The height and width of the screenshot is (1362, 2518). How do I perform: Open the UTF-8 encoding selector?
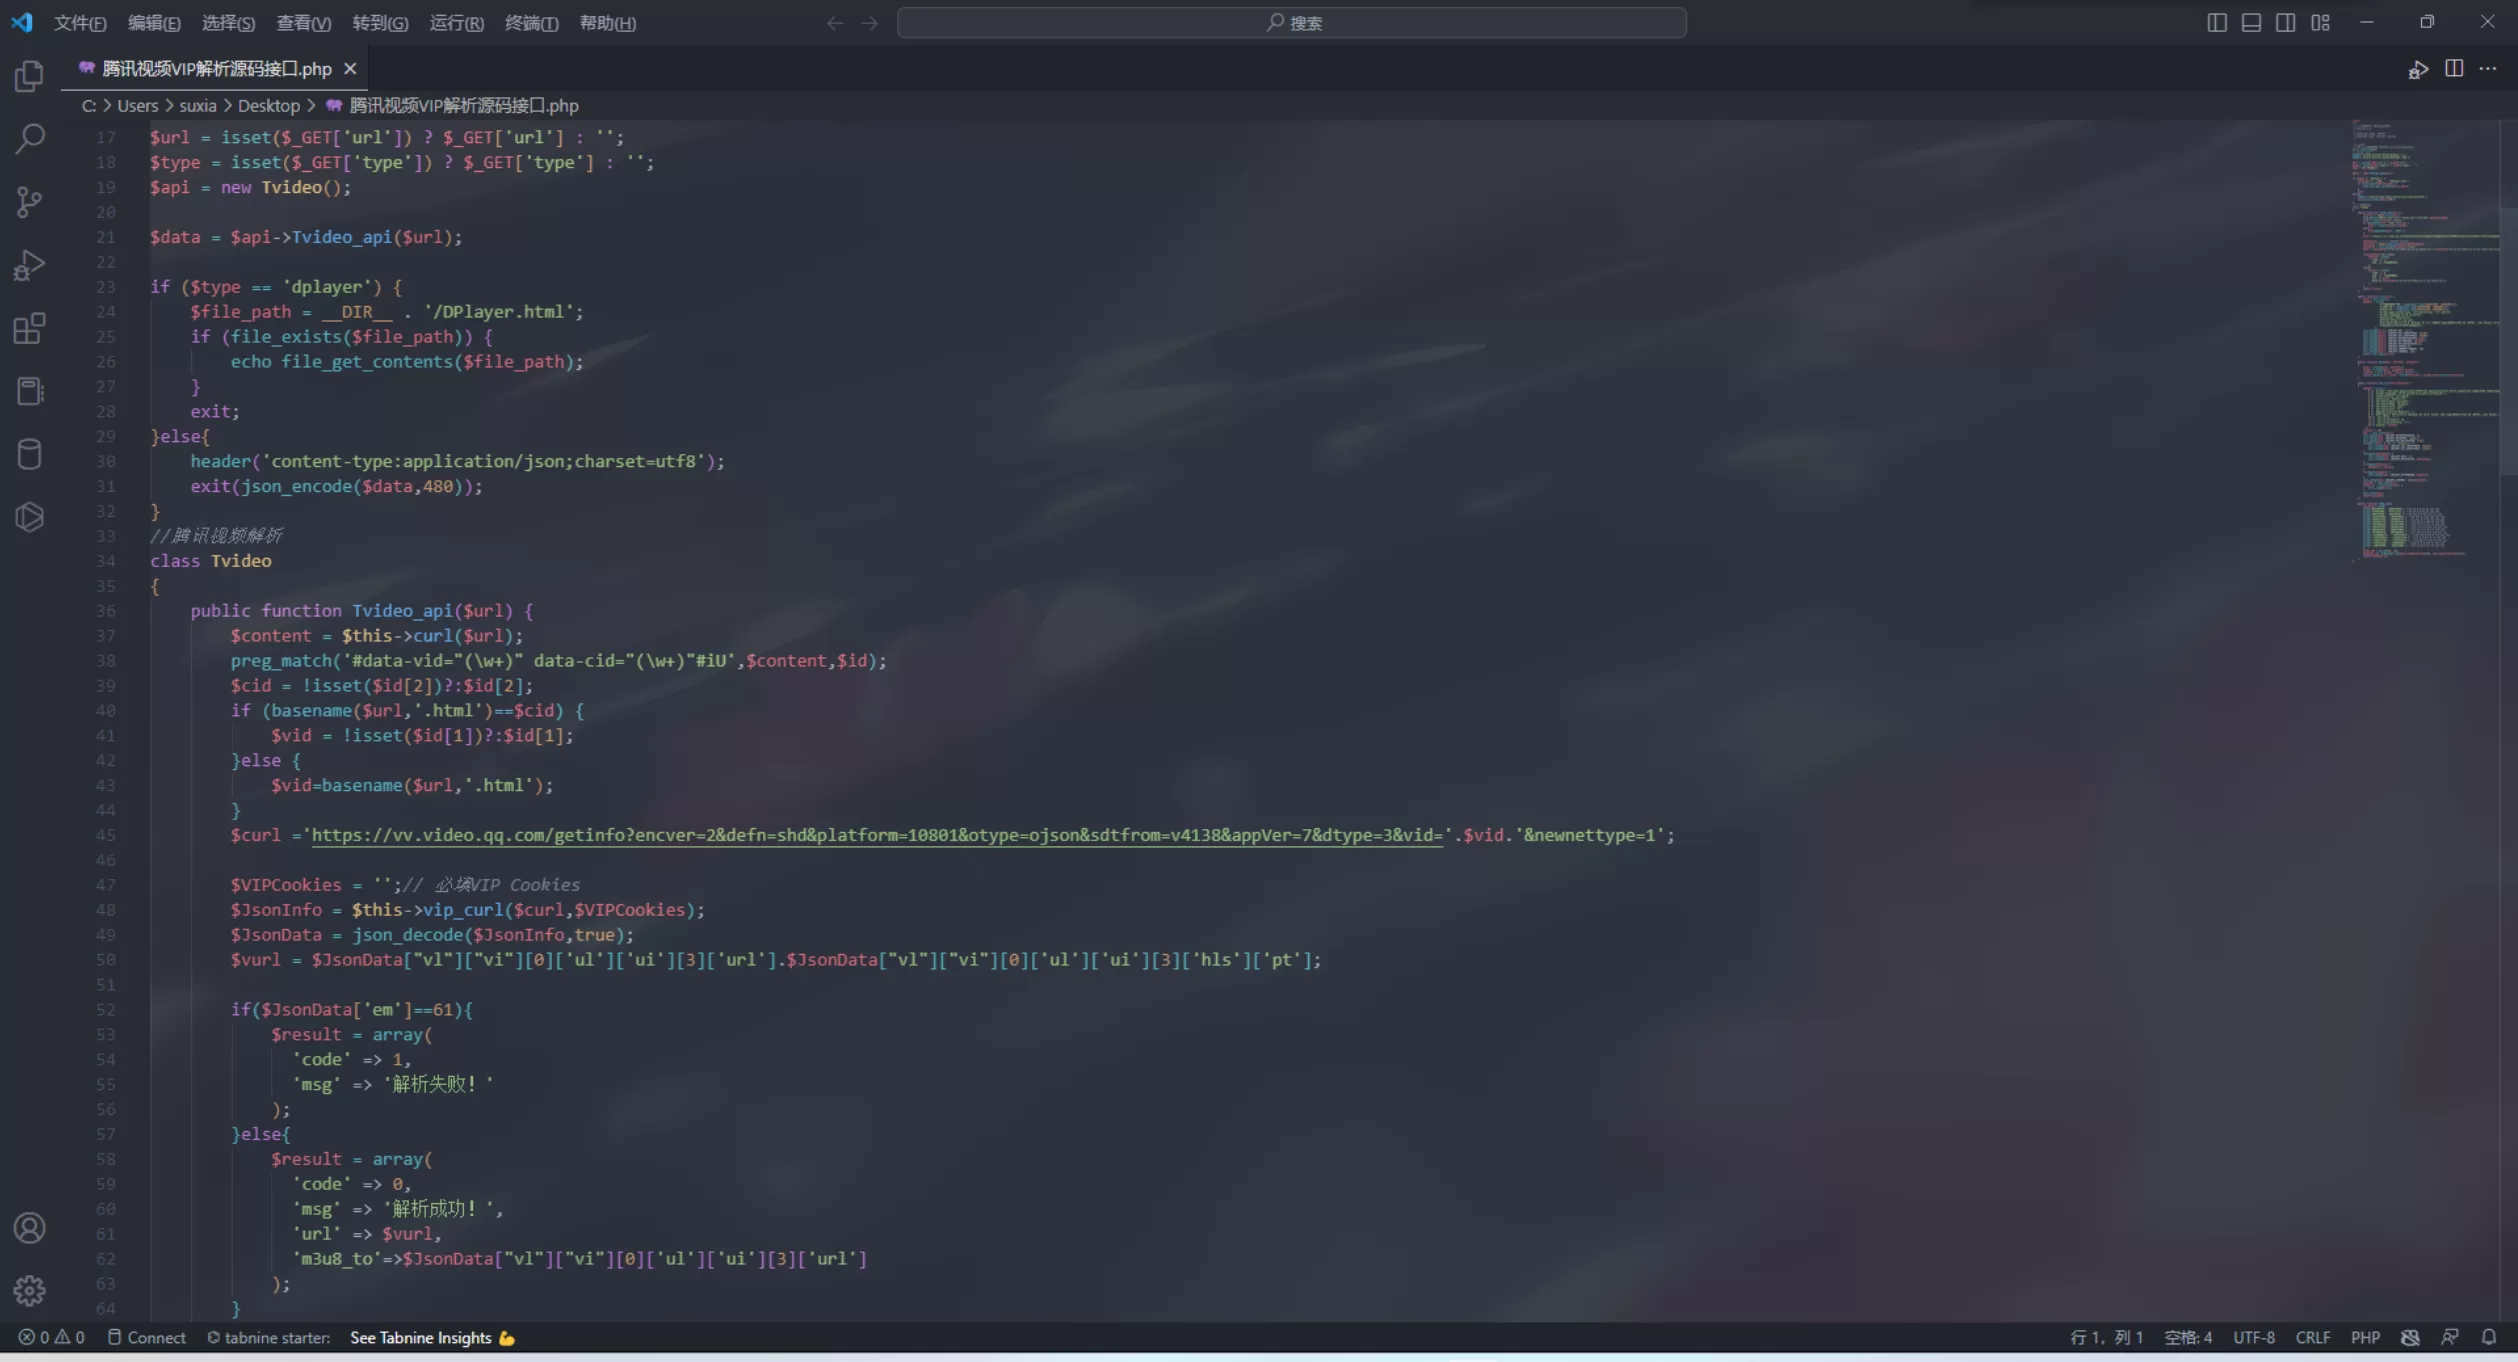click(x=2253, y=1337)
